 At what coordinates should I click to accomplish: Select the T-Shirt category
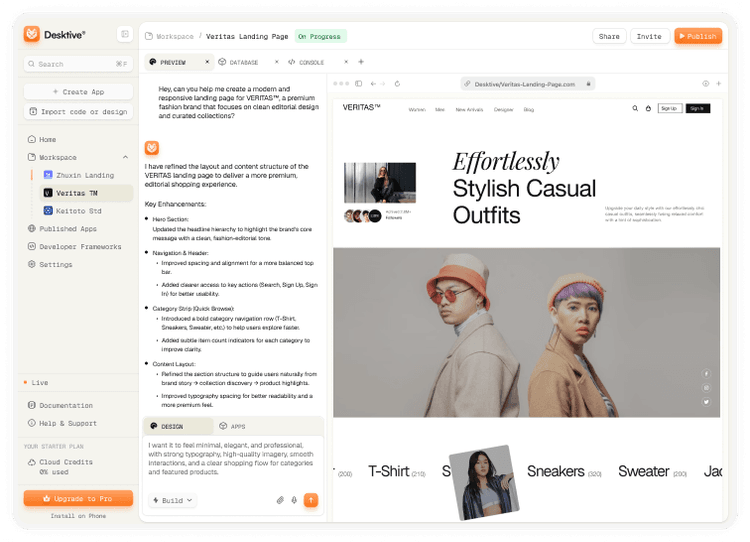click(x=397, y=472)
